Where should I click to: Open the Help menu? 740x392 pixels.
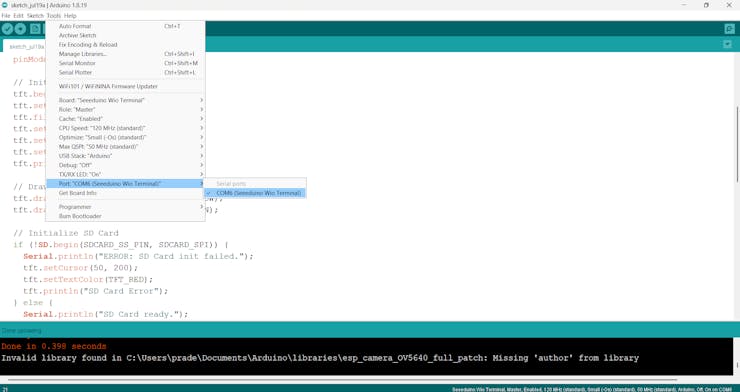(70, 16)
